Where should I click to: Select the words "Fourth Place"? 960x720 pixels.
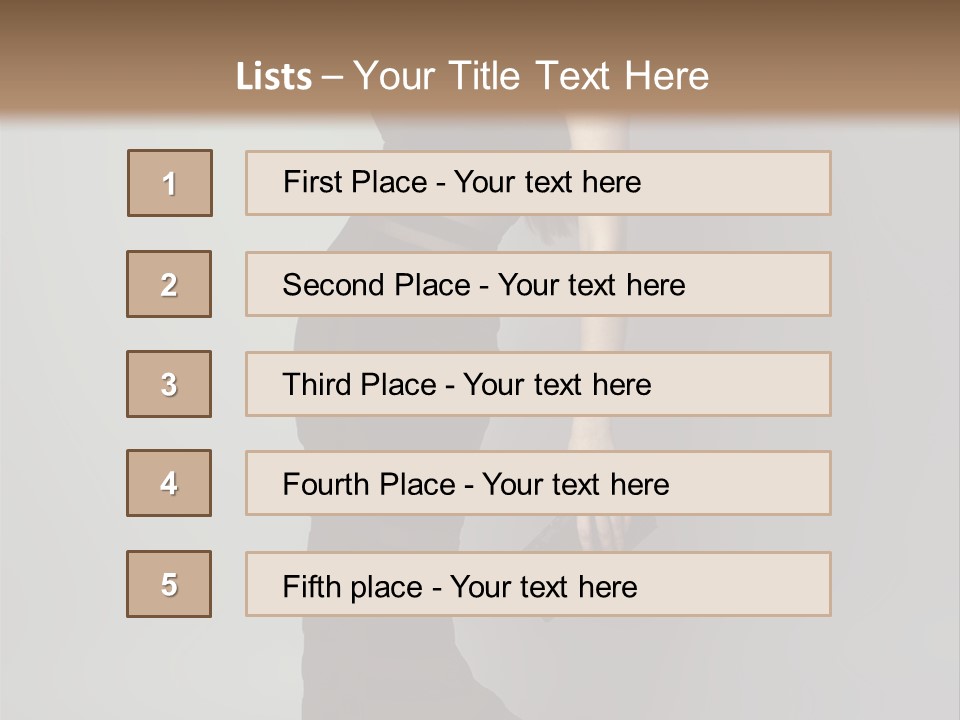[x=369, y=485]
